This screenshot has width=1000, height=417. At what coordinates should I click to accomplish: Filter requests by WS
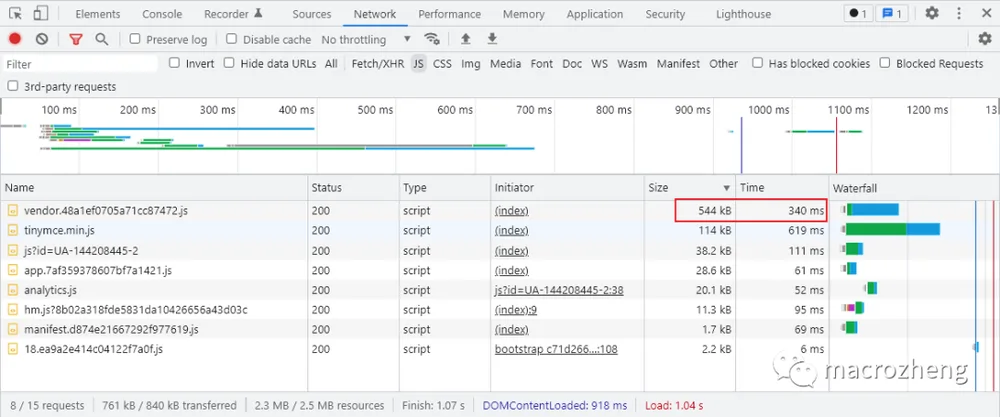point(599,64)
